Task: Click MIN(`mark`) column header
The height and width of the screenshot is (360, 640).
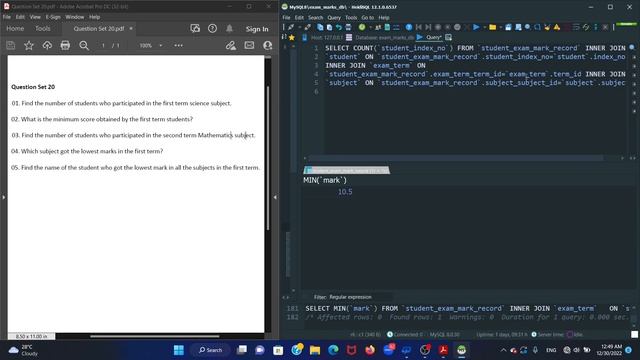Action: [x=325, y=180]
